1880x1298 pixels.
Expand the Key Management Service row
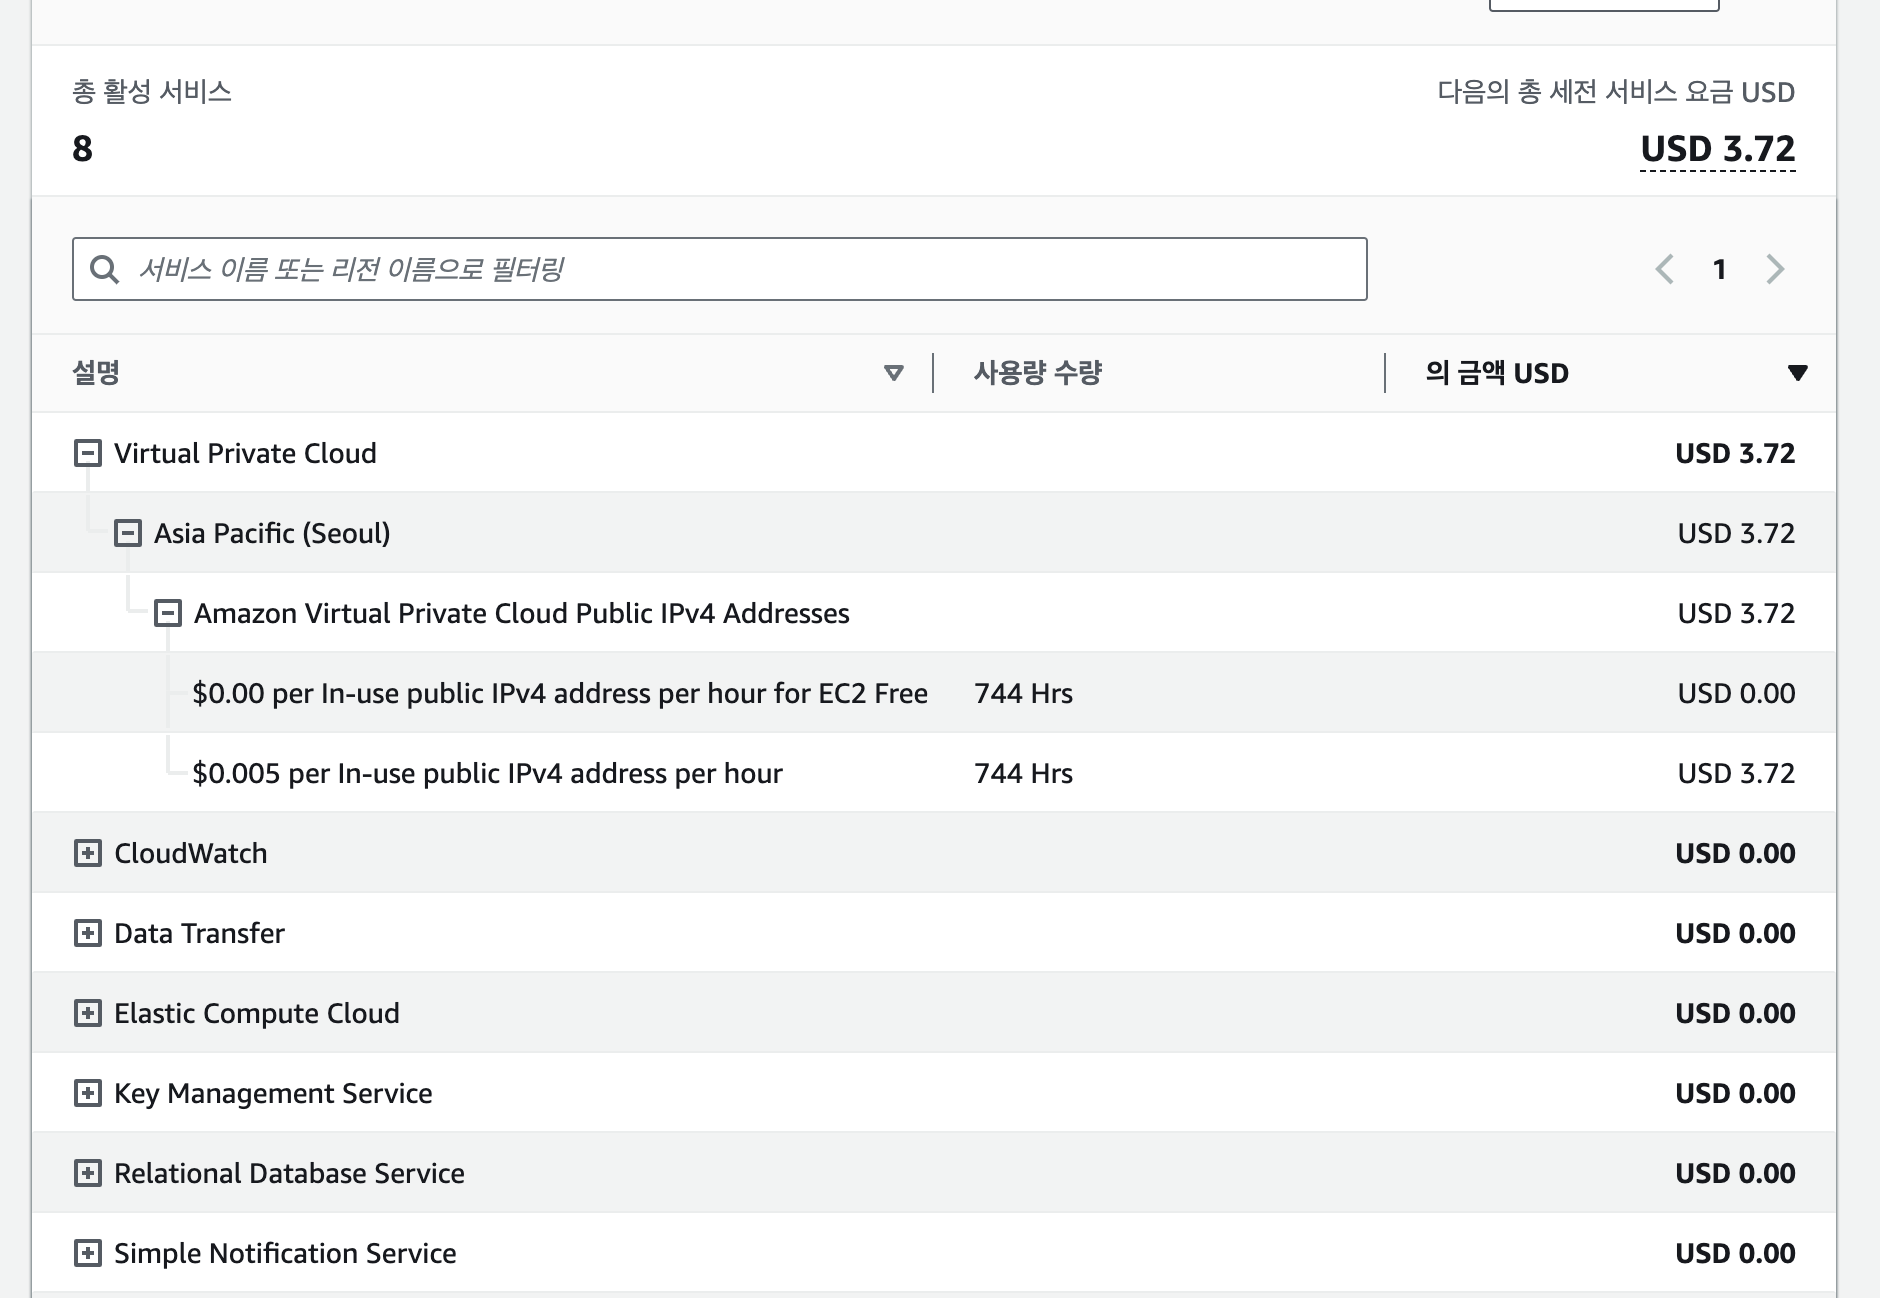pos(88,1093)
